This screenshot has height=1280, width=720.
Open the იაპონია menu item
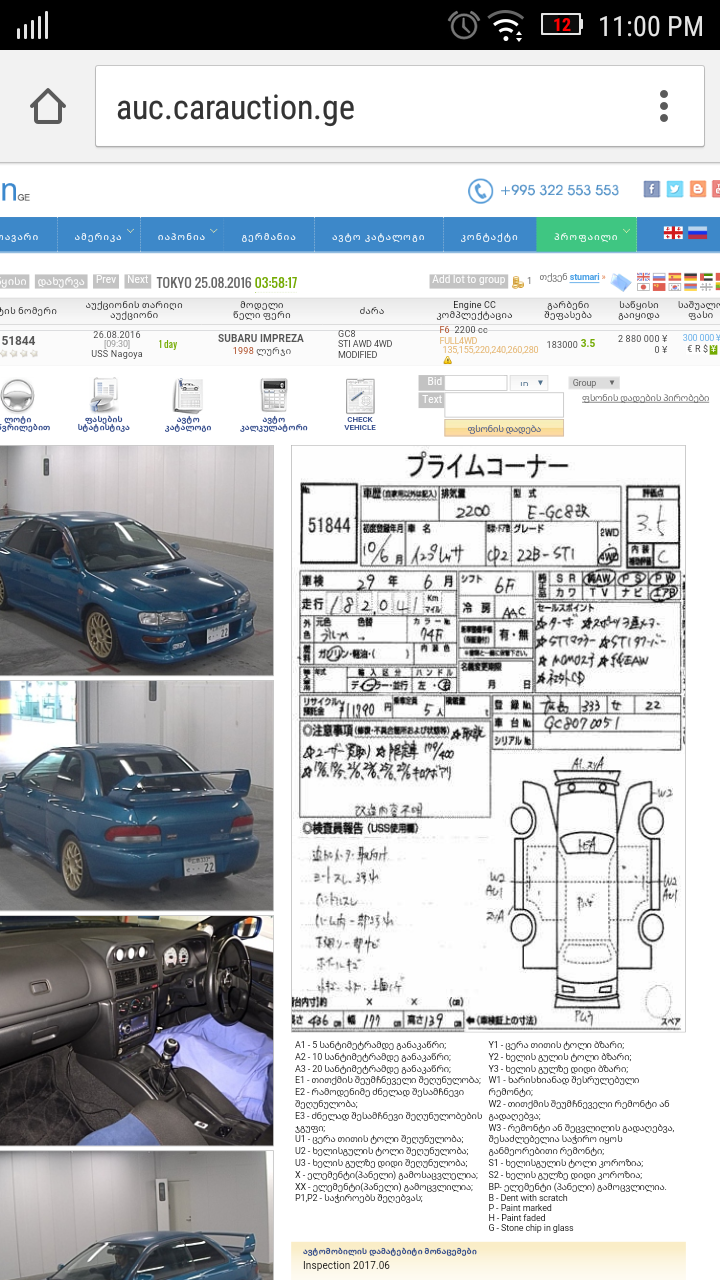pyautogui.click(x=181, y=237)
